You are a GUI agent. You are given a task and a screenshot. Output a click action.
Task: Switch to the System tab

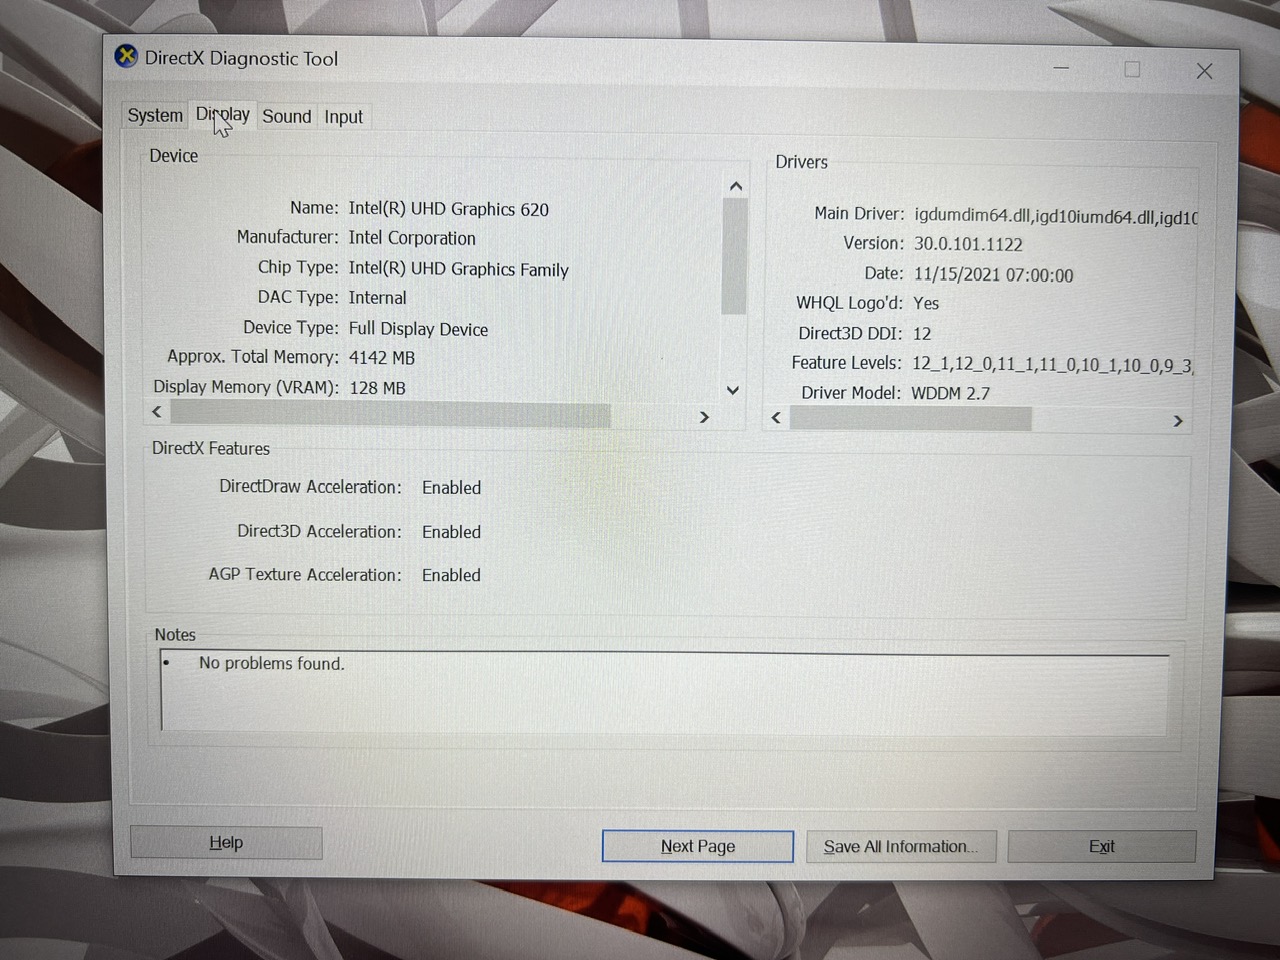153,115
